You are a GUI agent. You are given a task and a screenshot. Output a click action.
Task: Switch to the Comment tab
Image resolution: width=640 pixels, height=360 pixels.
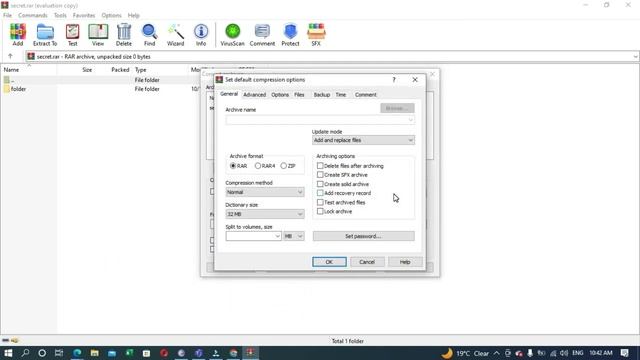366,95
